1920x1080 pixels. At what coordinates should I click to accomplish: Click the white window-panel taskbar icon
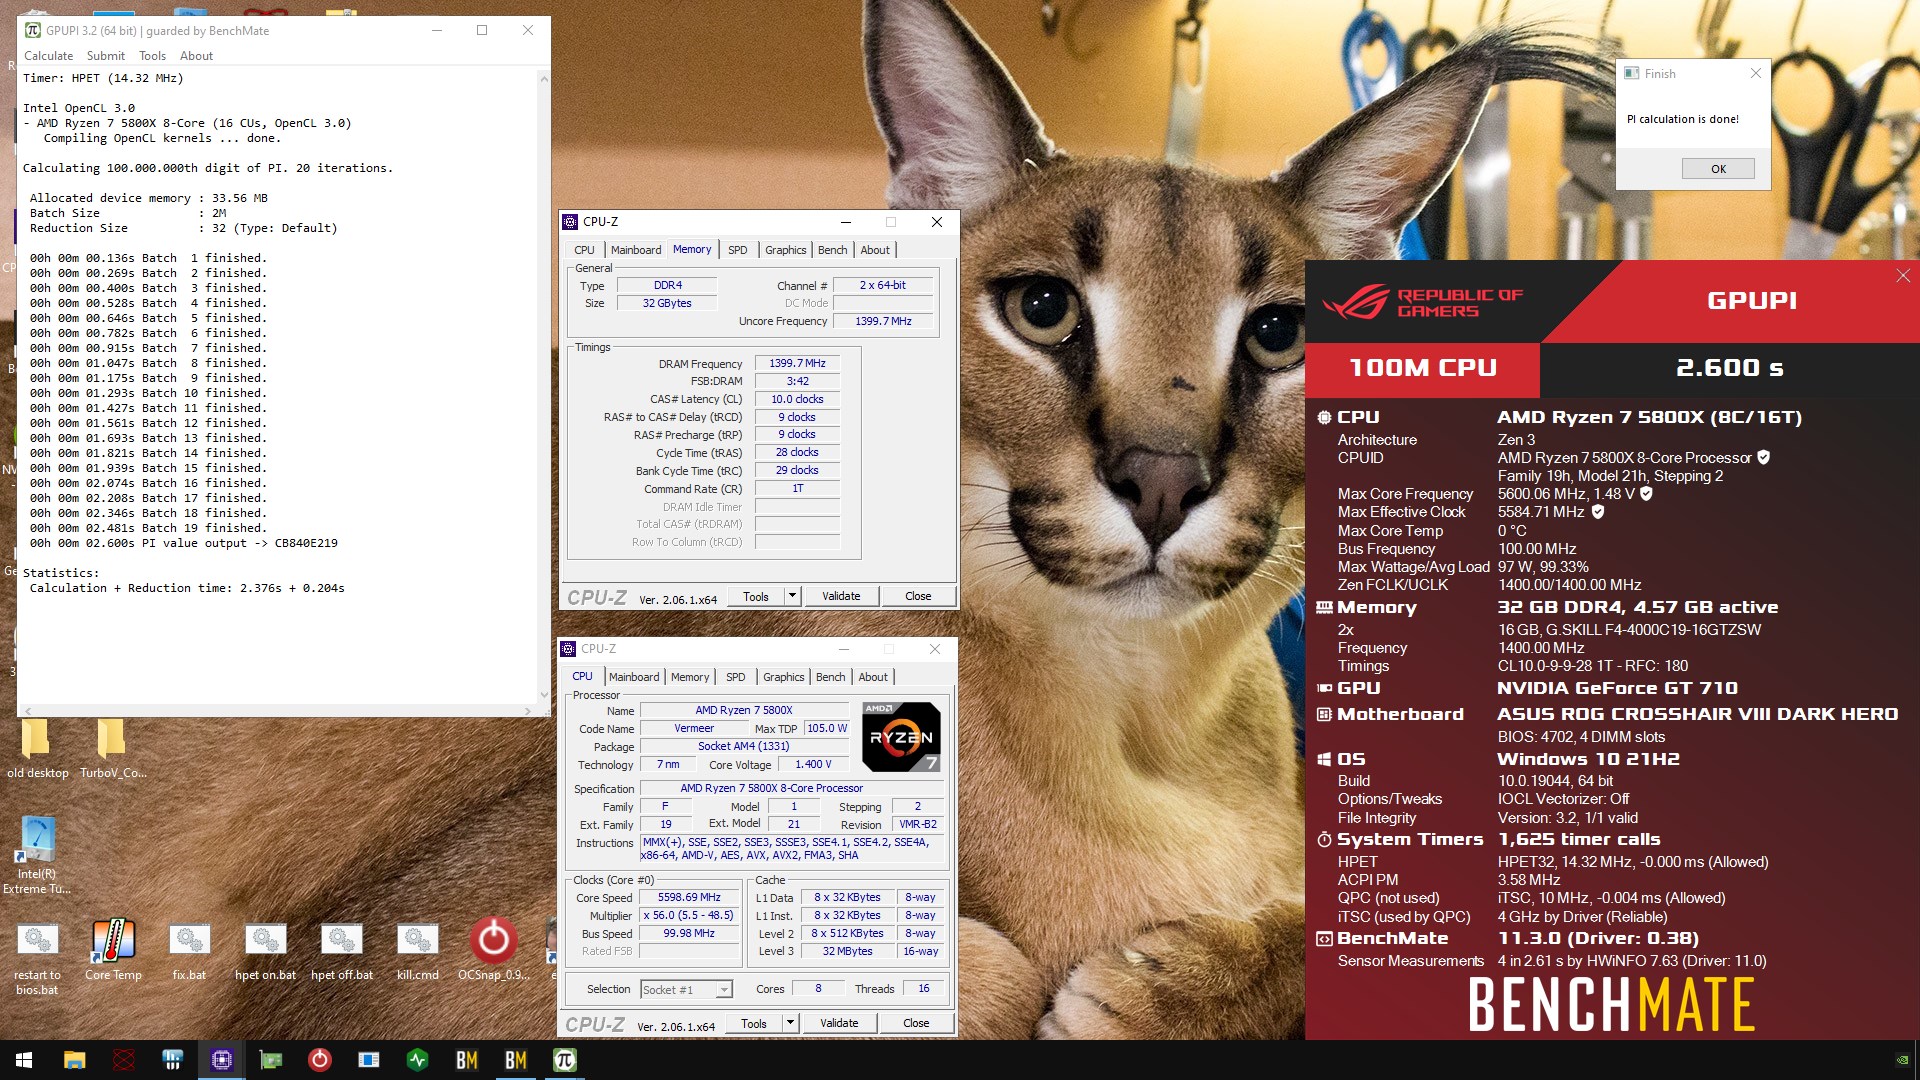[x=368, y=1060]
